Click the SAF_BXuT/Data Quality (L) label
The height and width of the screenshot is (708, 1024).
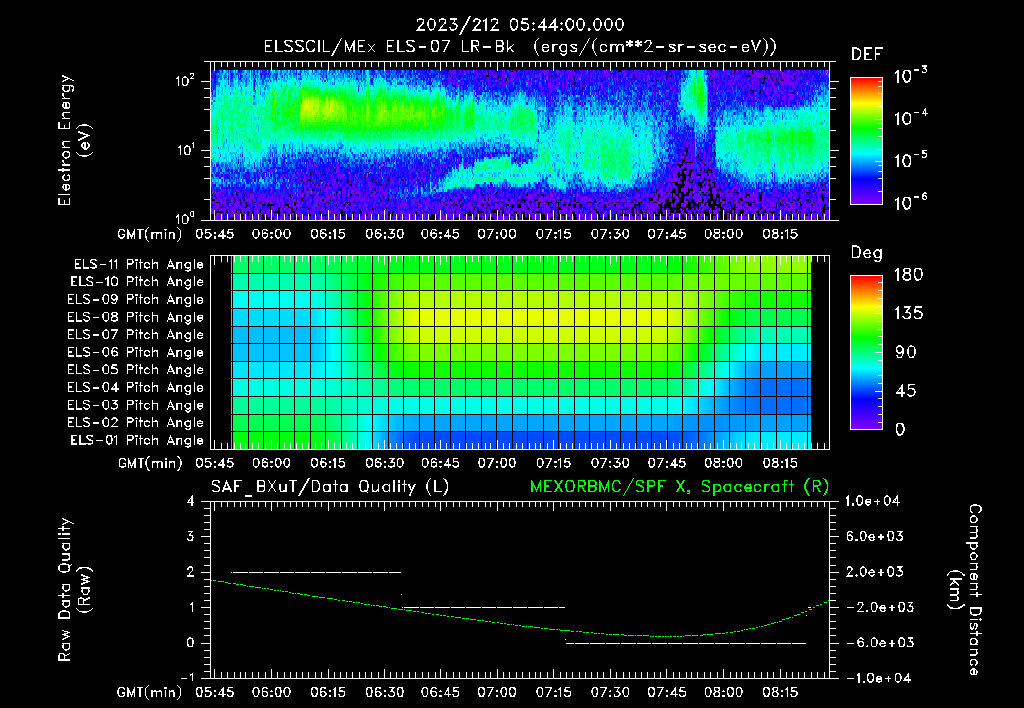[x=330, y=487]
